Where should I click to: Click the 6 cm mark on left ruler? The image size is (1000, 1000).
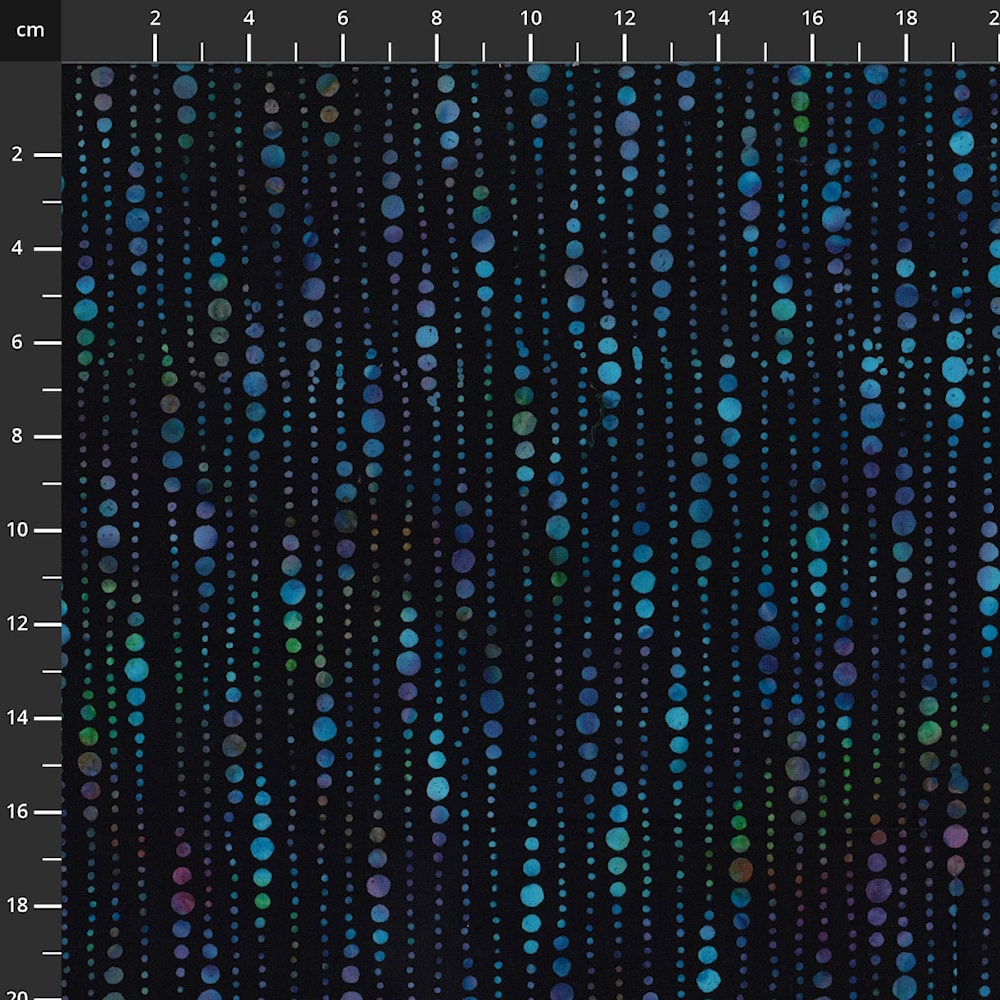(46, 343)
